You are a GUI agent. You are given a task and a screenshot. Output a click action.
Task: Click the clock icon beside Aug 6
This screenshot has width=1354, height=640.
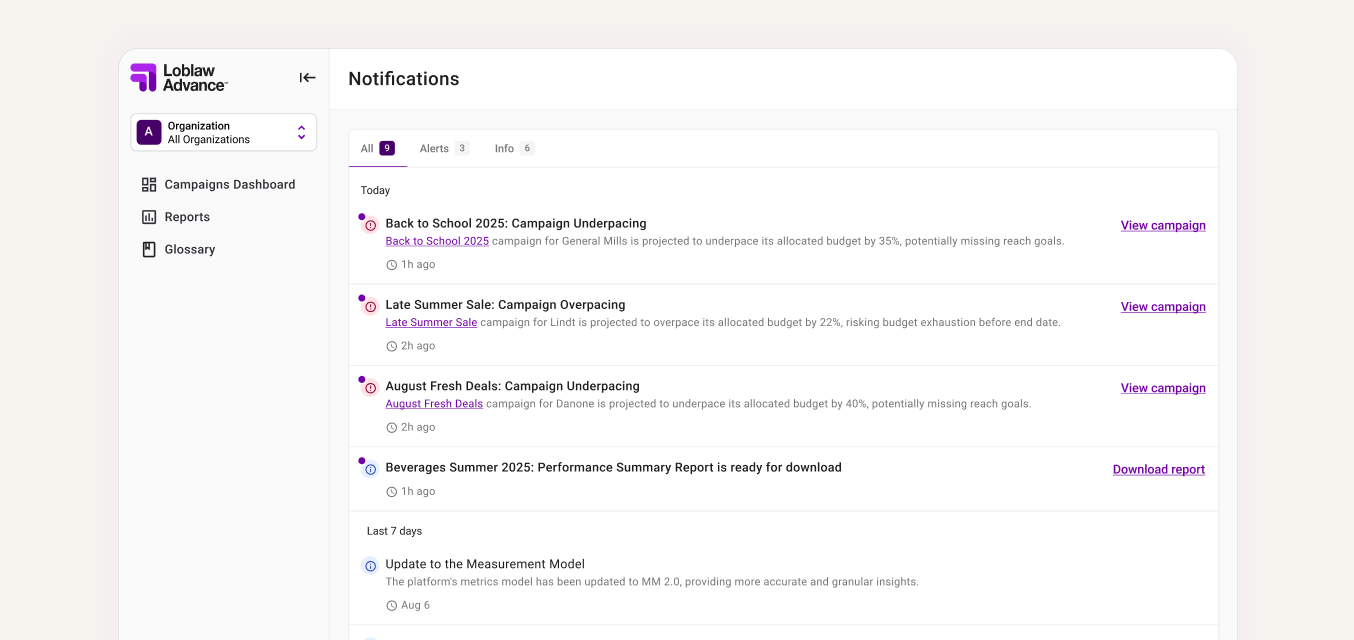click(392, 606)
